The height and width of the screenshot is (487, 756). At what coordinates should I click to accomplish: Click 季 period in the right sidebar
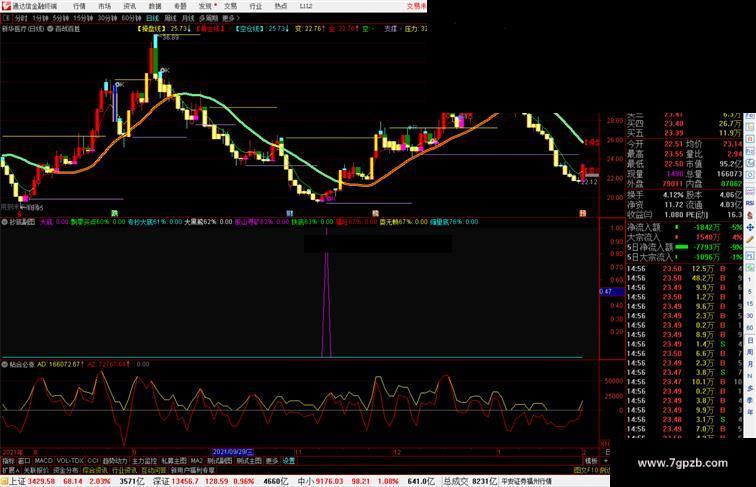tap(750, 400)
